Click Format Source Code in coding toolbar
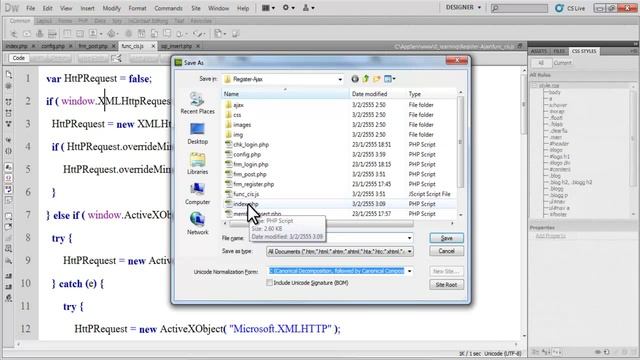This screenshot has width=640, height=360. click(x=9, y=298)
